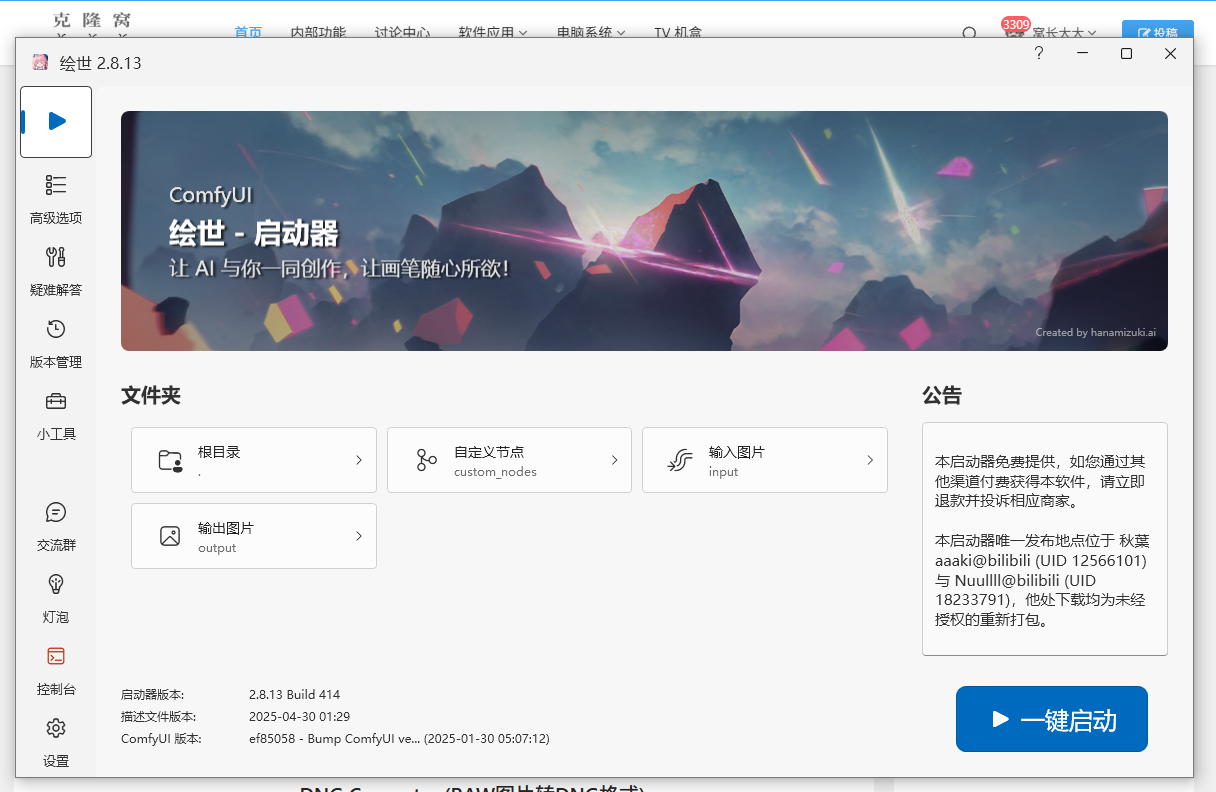The image size is (1216, 792).
Task: Expand the 输入图片 input folder chevron
Action: click(869, 460)
